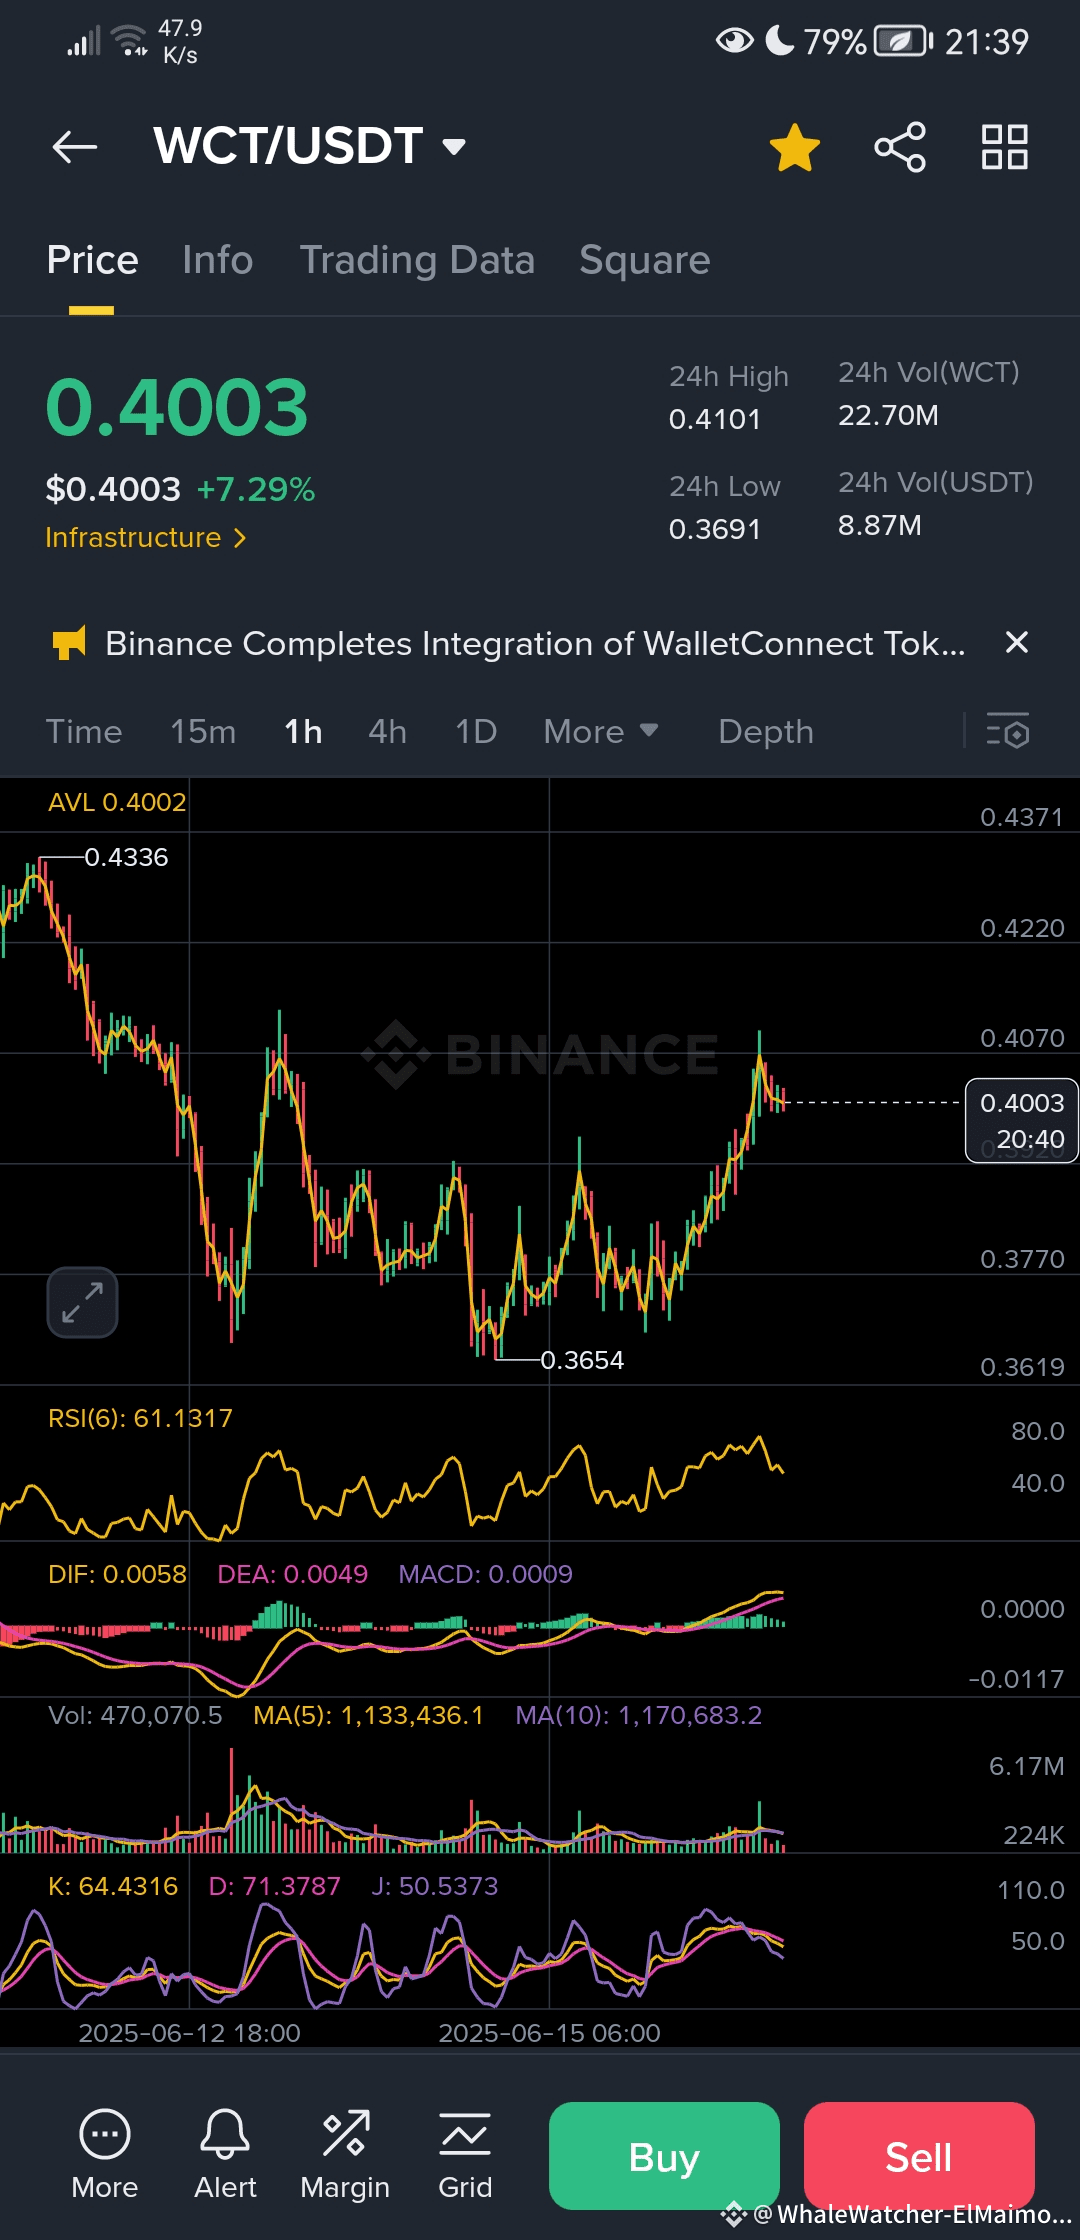The width and height of the screenshot is (1080, 2240).
Task: Tap the red Sell button
Action: 919,2156
